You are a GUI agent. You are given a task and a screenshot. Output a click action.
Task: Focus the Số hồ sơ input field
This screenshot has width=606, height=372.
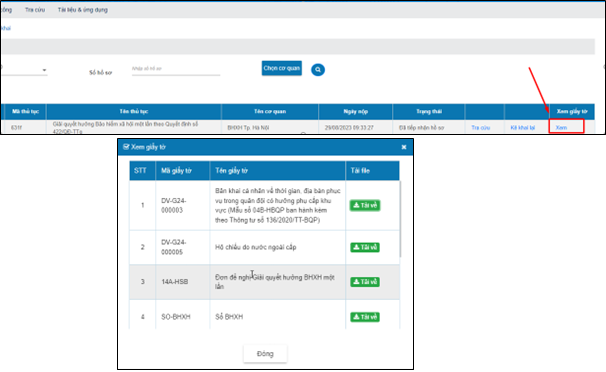coord(176,69)
